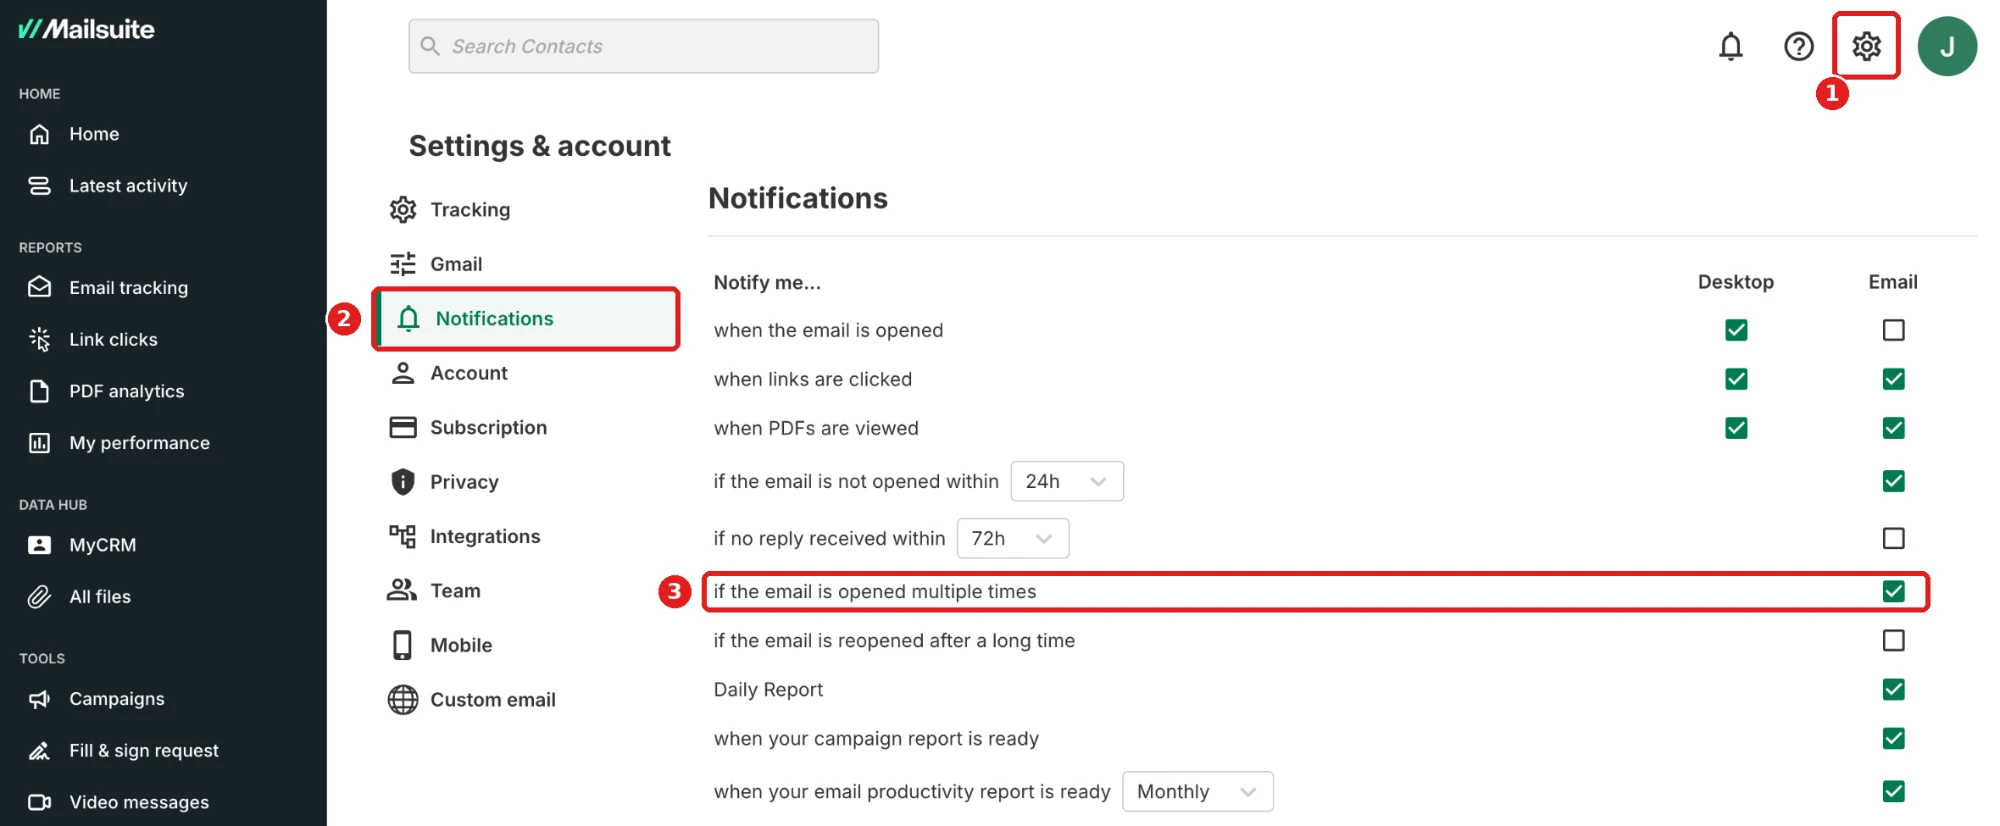The image size is (2000, 826).
Task: Click the Link clicks cursor icon
Action: [39, 340]
